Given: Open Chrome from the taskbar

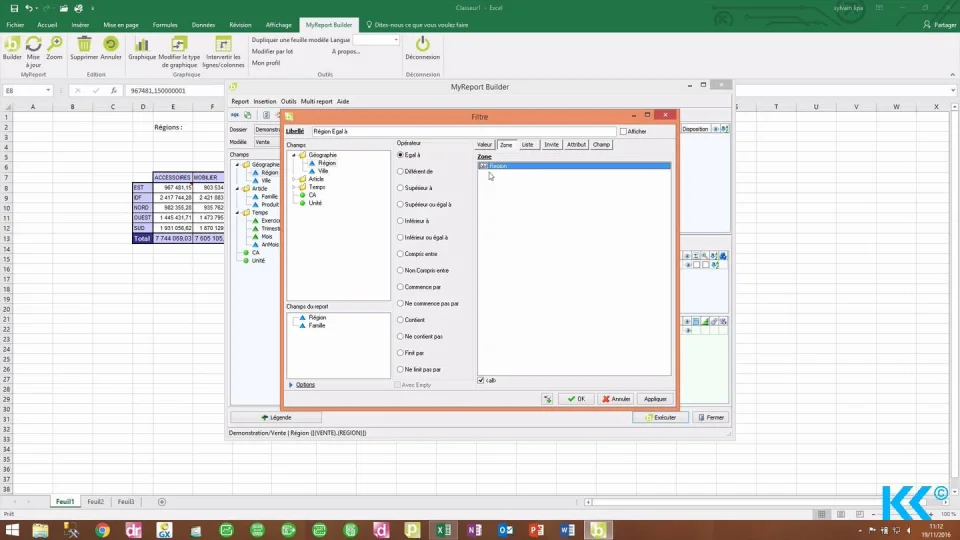Looking at the screenshot, I should (x=102, y=530).
